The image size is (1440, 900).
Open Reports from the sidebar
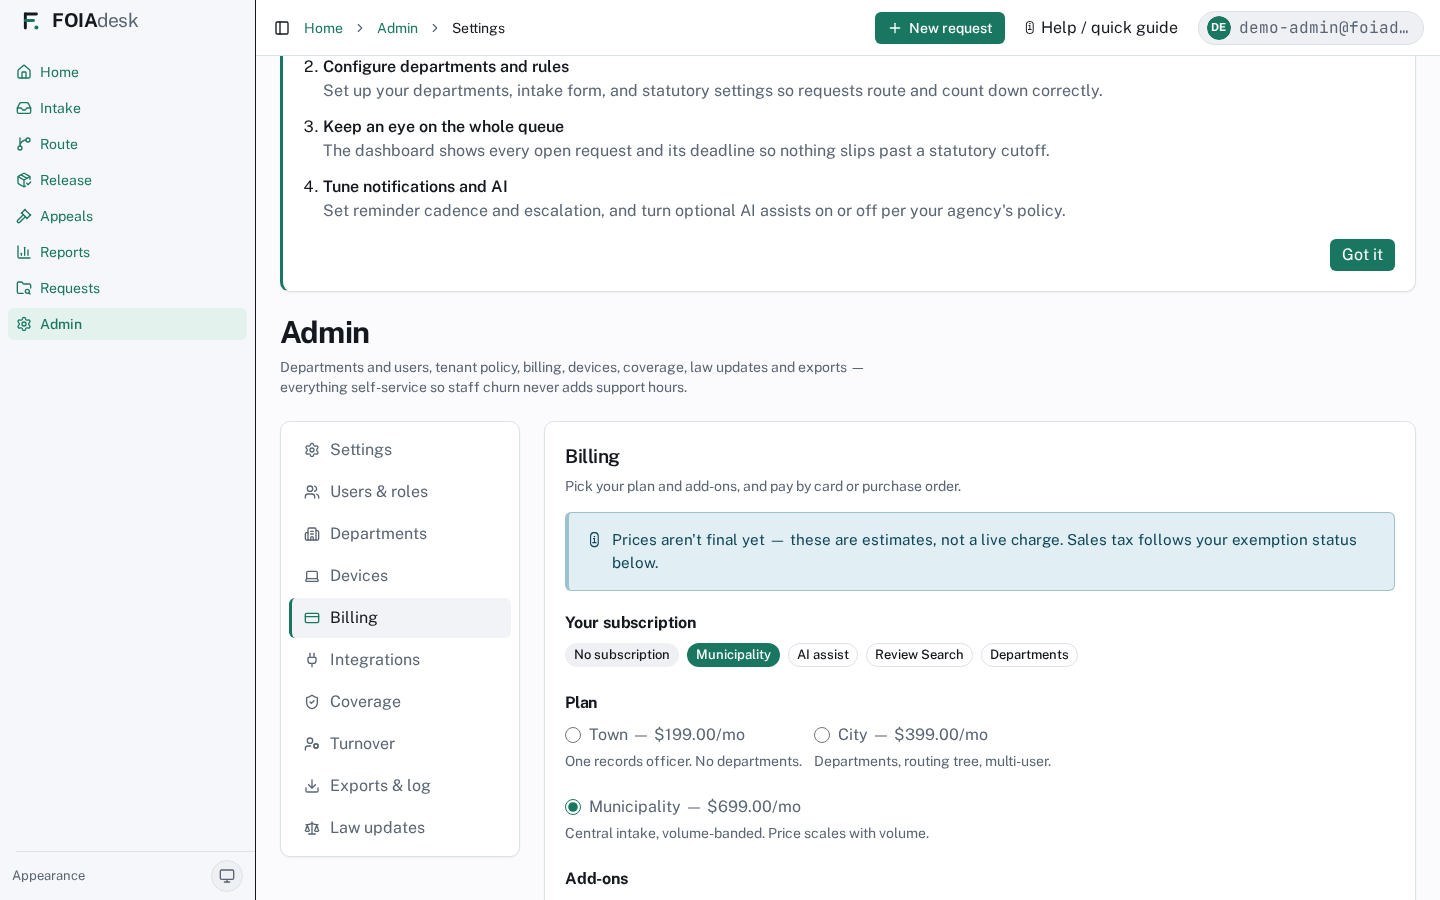(127, 252)
